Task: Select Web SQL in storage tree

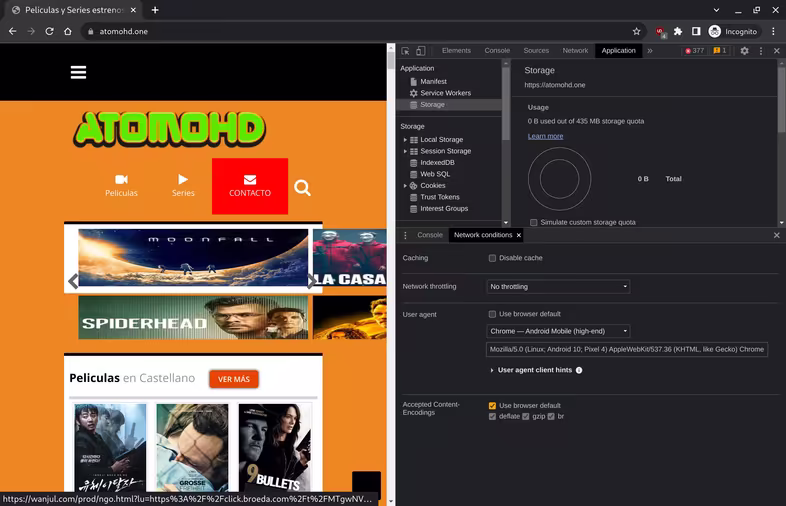Action: point(435,174)
